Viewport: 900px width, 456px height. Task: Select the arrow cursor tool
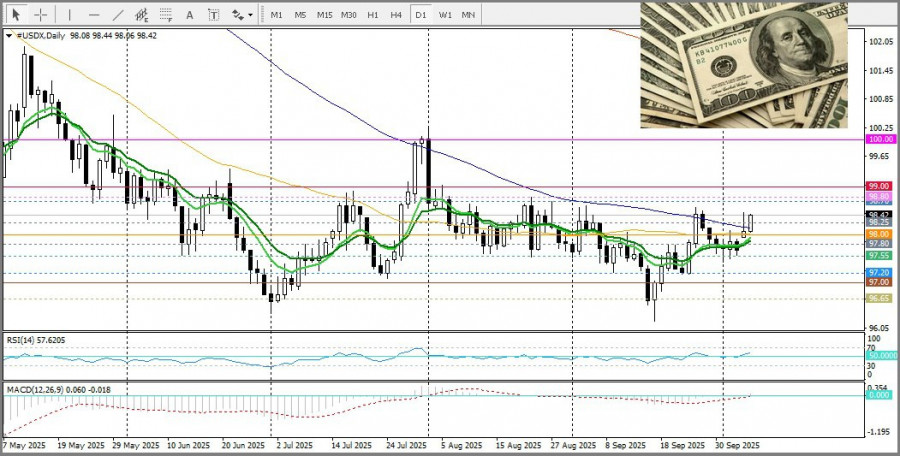tap(16, 15)
